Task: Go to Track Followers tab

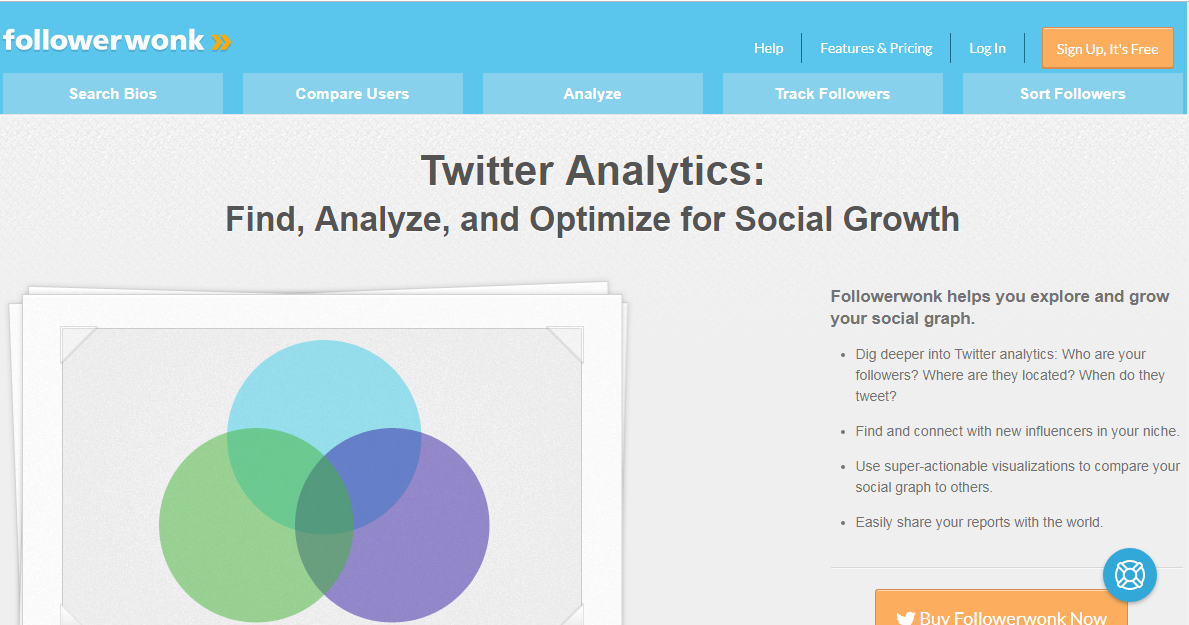Action: (x=833, y=94)
